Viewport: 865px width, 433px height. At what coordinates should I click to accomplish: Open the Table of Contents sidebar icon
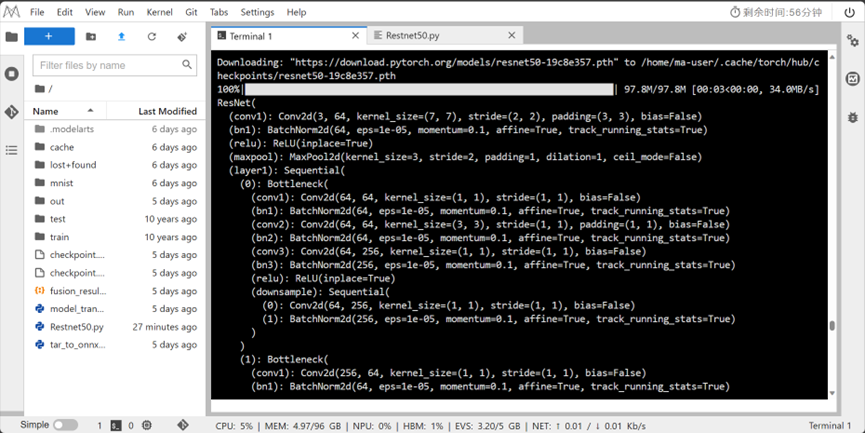(x=12, y=150)
